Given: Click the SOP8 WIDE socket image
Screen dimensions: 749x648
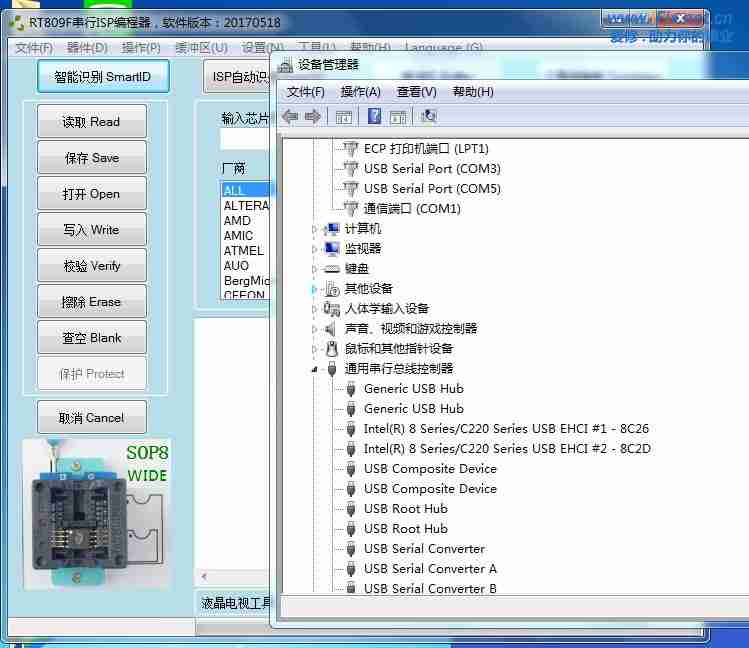Looking at the screenshot, I should tap(96, 514).
